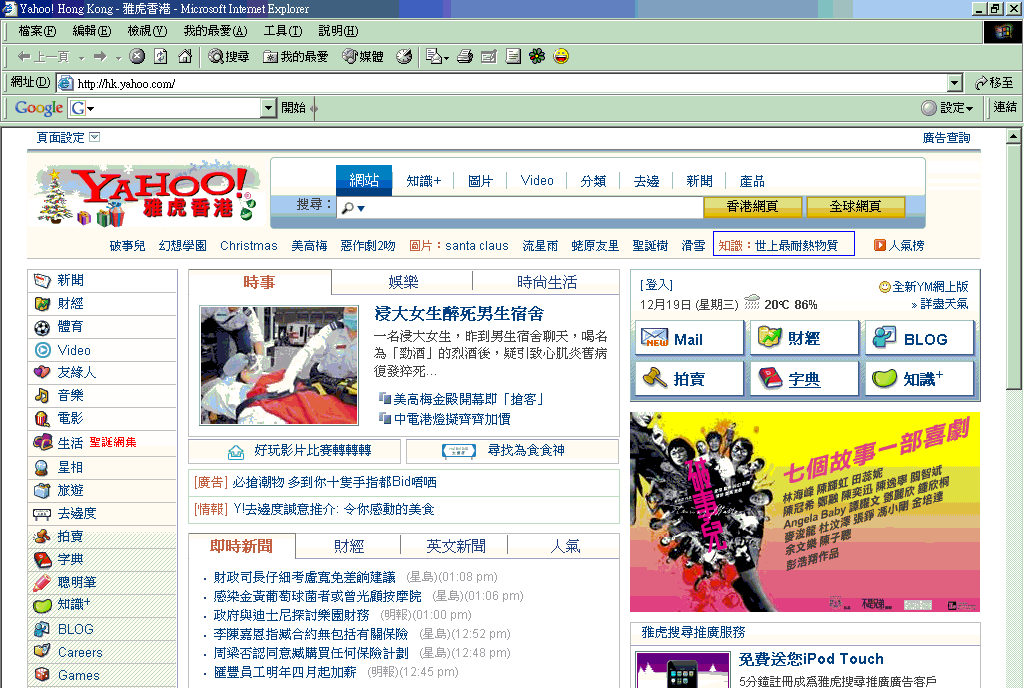Viewport: 1024px width, 688px height.
Task: Click the Forward arrow toolbar button
Action: pos(100,57)
